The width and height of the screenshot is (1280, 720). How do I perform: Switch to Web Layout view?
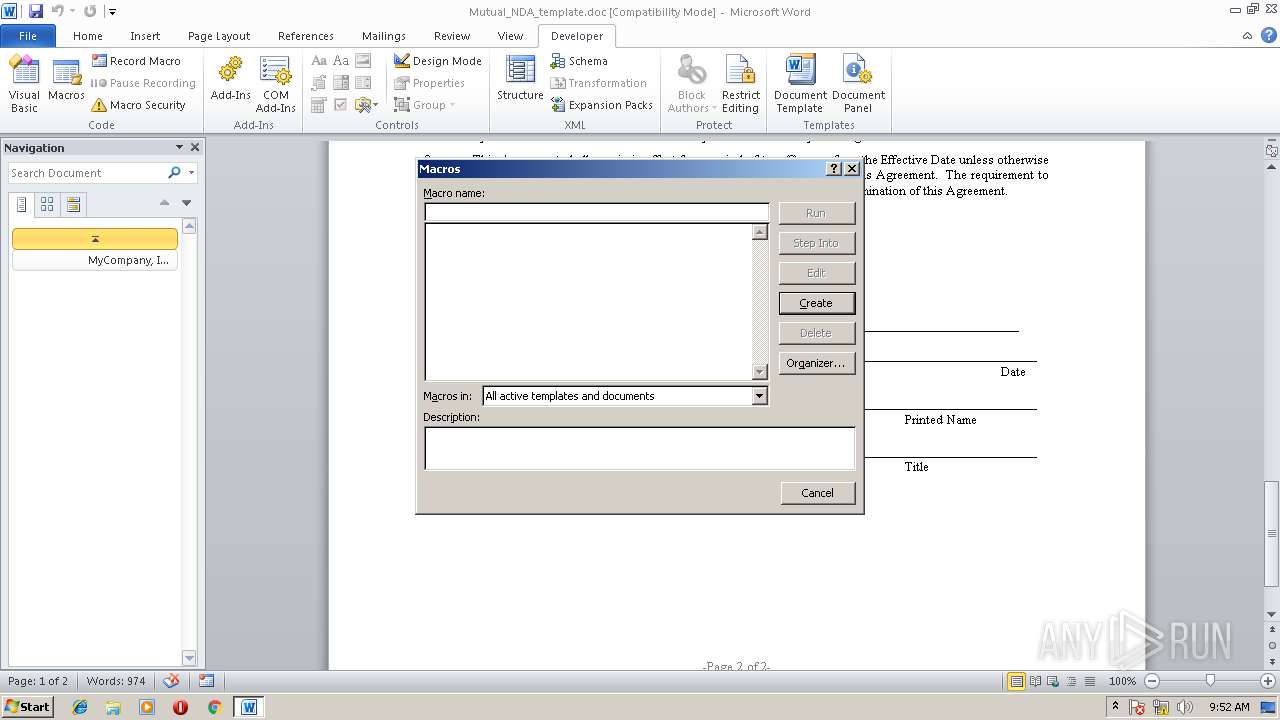[x=1053, y=681]
